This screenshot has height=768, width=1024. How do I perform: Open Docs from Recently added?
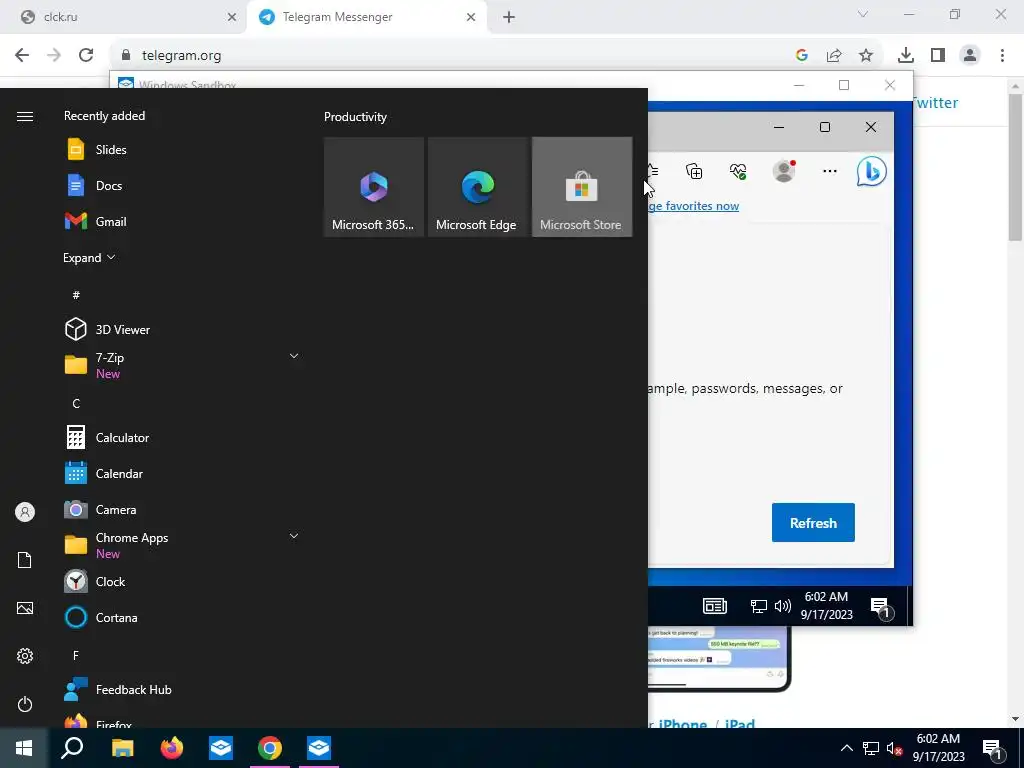(183, 185)
